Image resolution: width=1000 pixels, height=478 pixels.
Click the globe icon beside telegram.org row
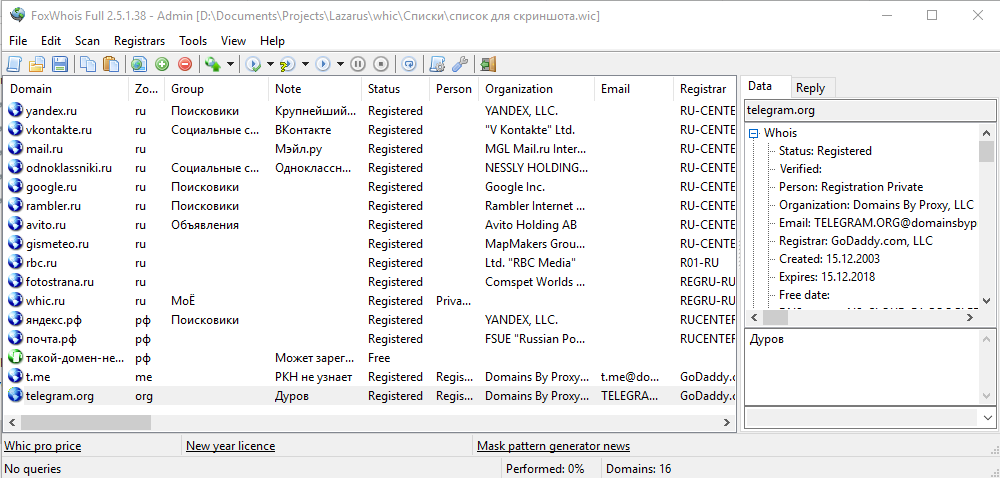[15, 396]
